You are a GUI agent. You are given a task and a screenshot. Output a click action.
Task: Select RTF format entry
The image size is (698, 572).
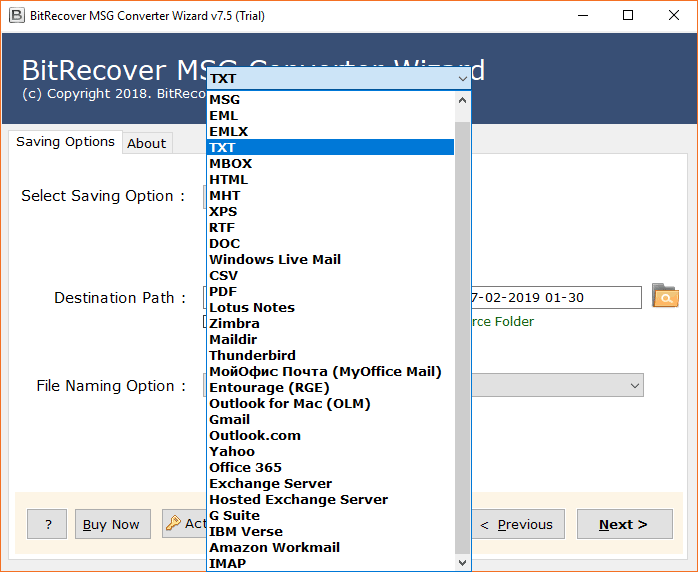(330, 228)
